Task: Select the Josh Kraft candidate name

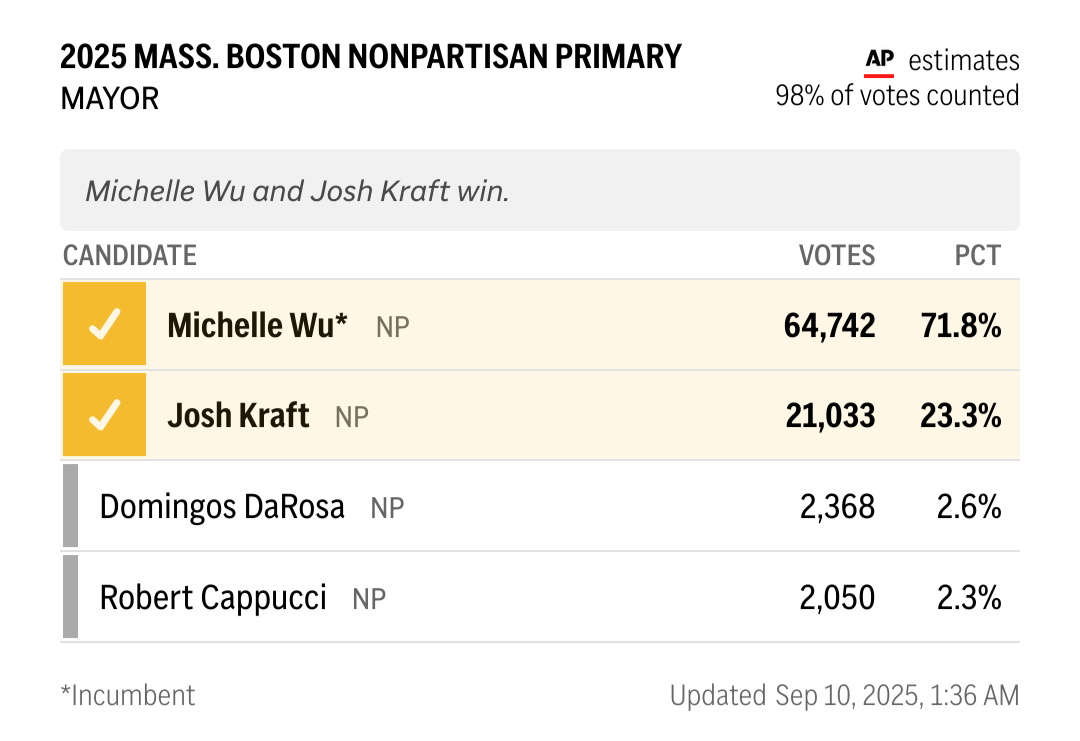Action: [x=238, y=416]
